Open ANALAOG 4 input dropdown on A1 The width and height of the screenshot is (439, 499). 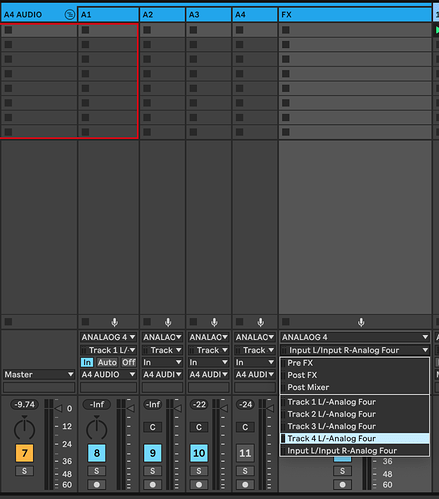108,337
